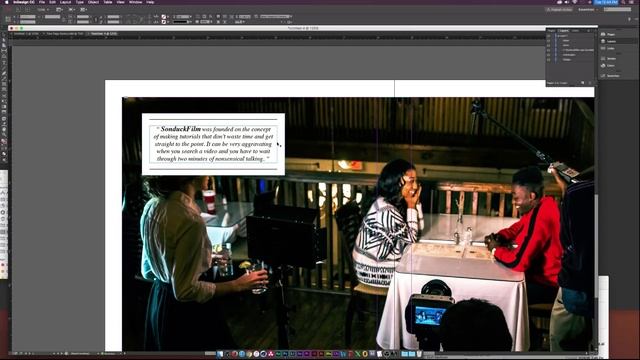Screen dimensions: 640x360
Task: Open the zoom level dropdown
Action: [x=44, y=9]
